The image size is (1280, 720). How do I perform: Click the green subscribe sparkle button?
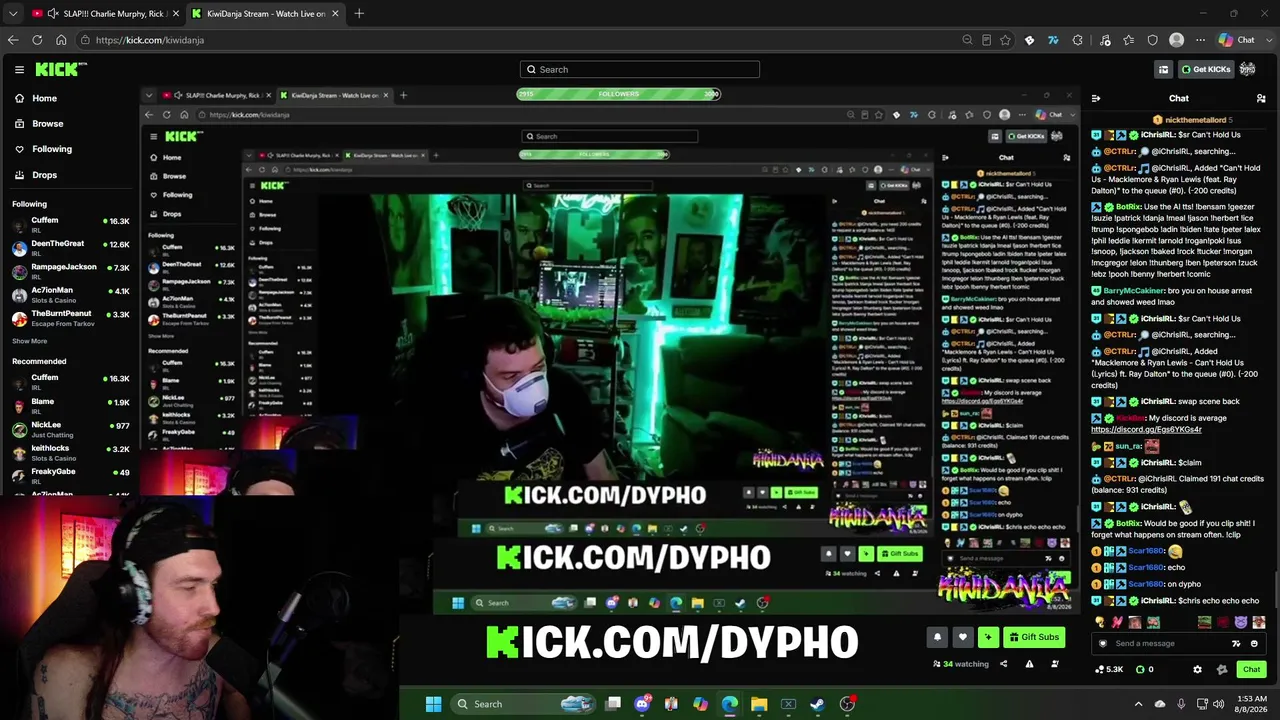pos(988,637)
